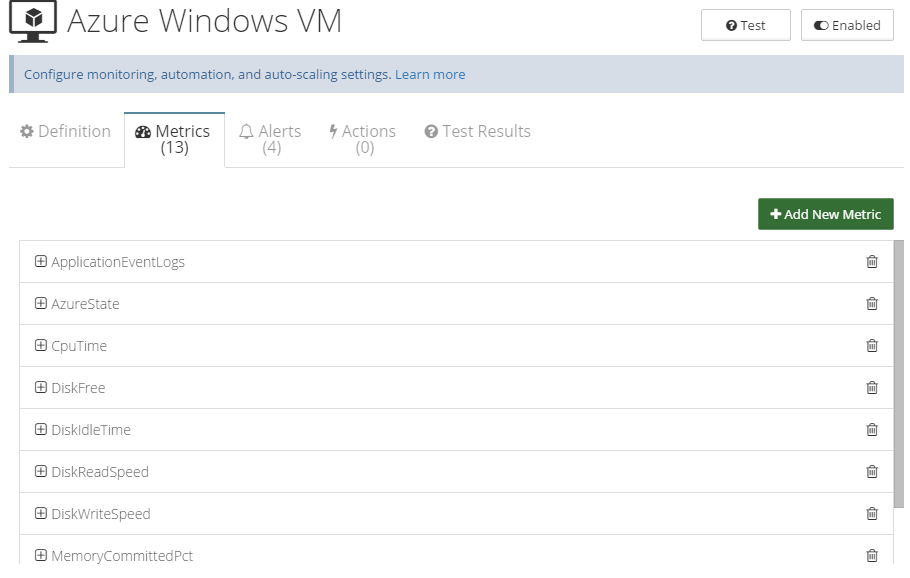Open the Actions (0) tab
This screenshot has height=578, width=910.
tap(363, 139)
